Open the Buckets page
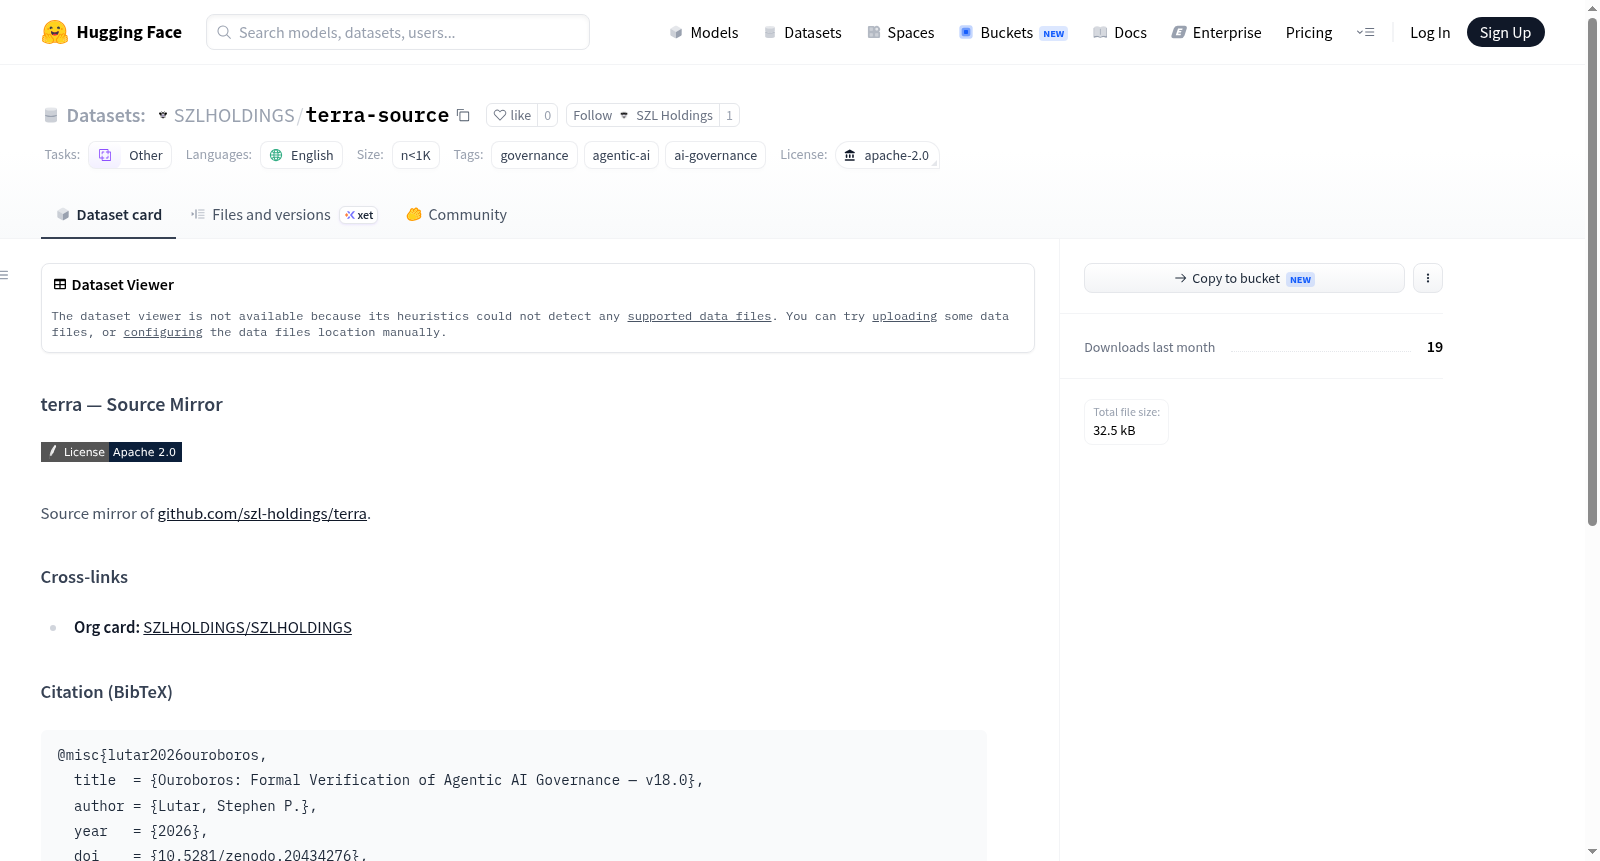The width and height of the screenshot is (1600, 861). 1013,32
